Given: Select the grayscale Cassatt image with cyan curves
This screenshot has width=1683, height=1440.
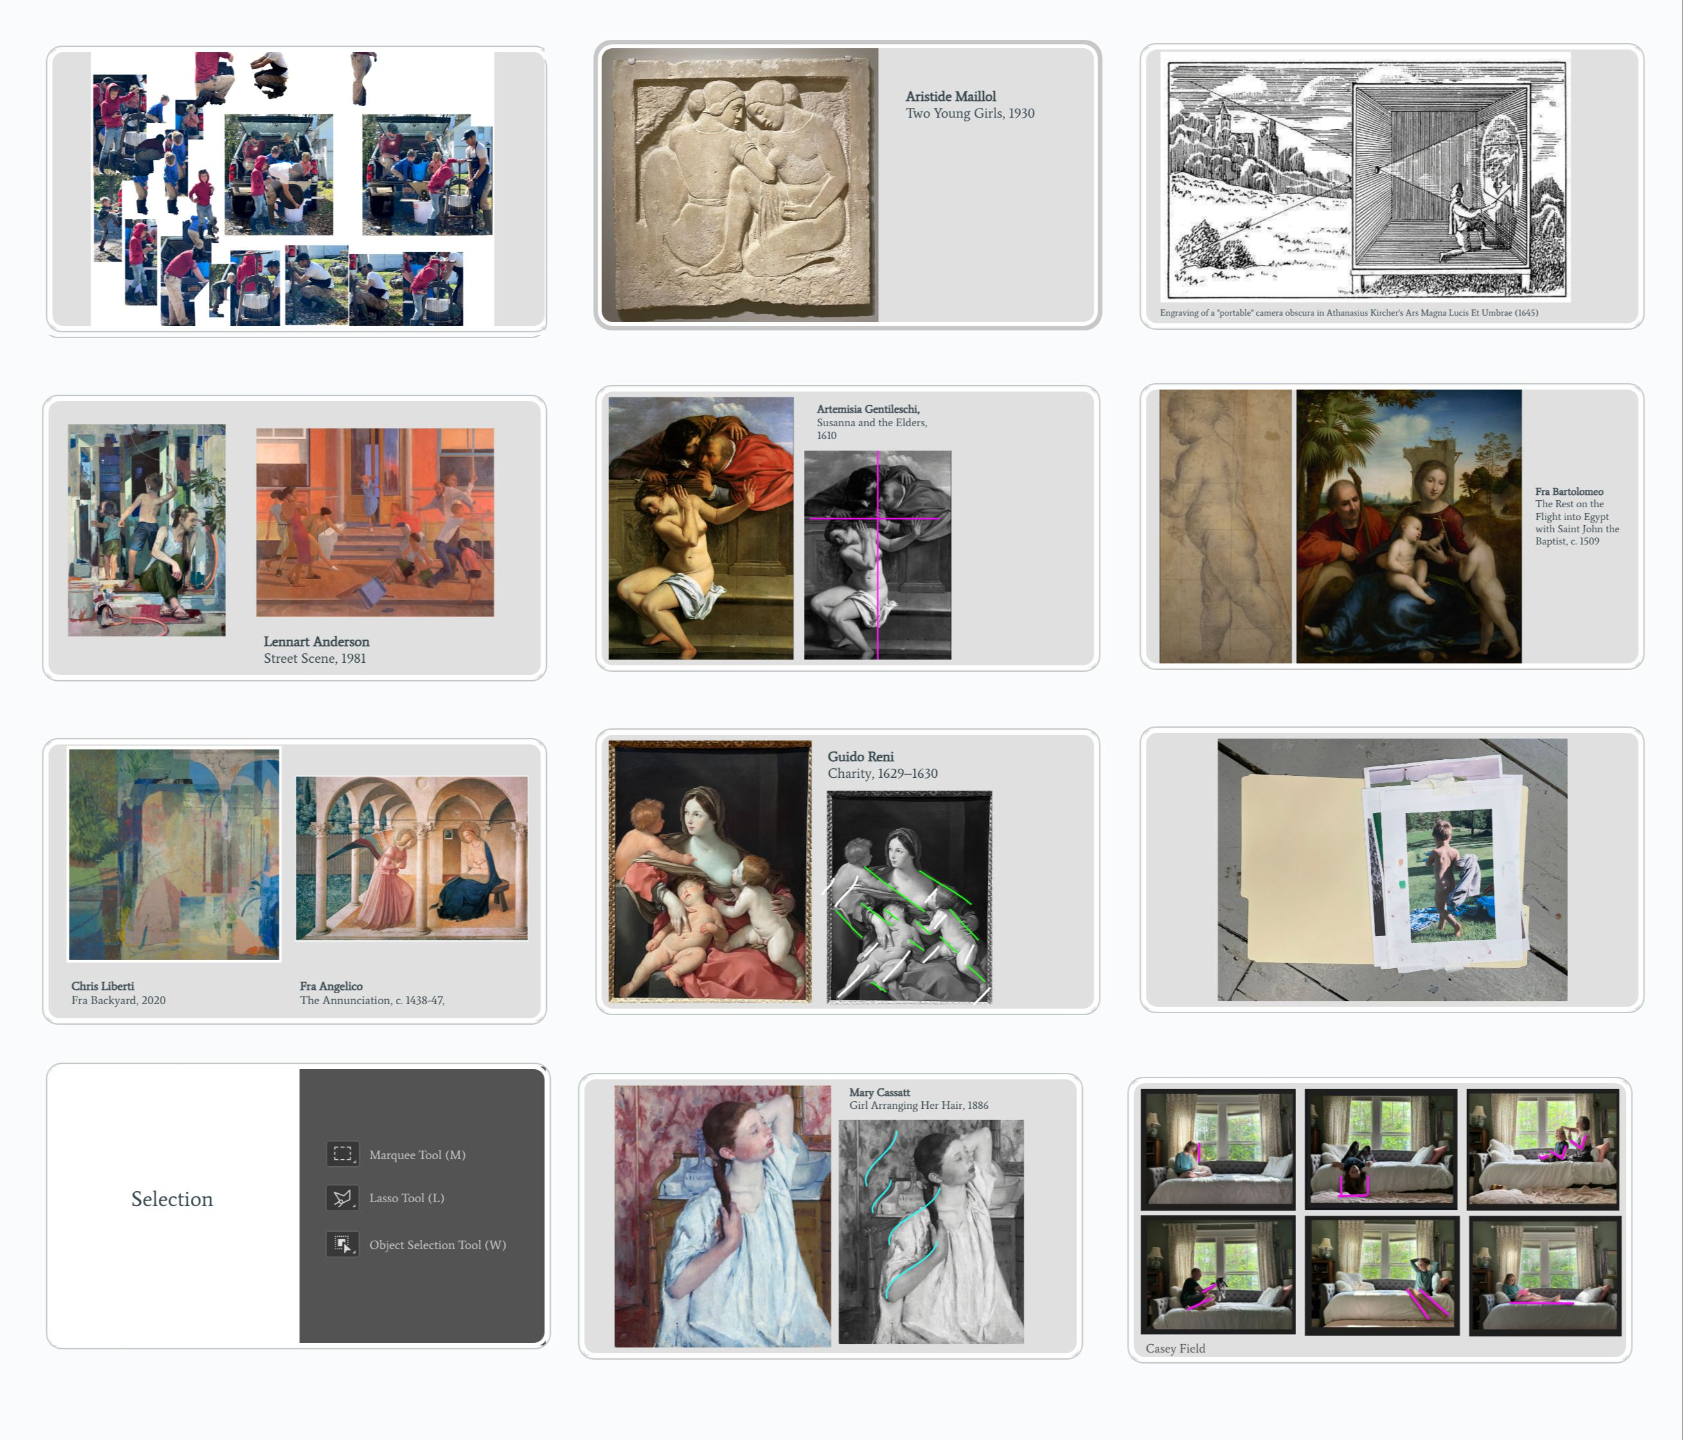Looking at the screenshot, I should (931, 1232).
